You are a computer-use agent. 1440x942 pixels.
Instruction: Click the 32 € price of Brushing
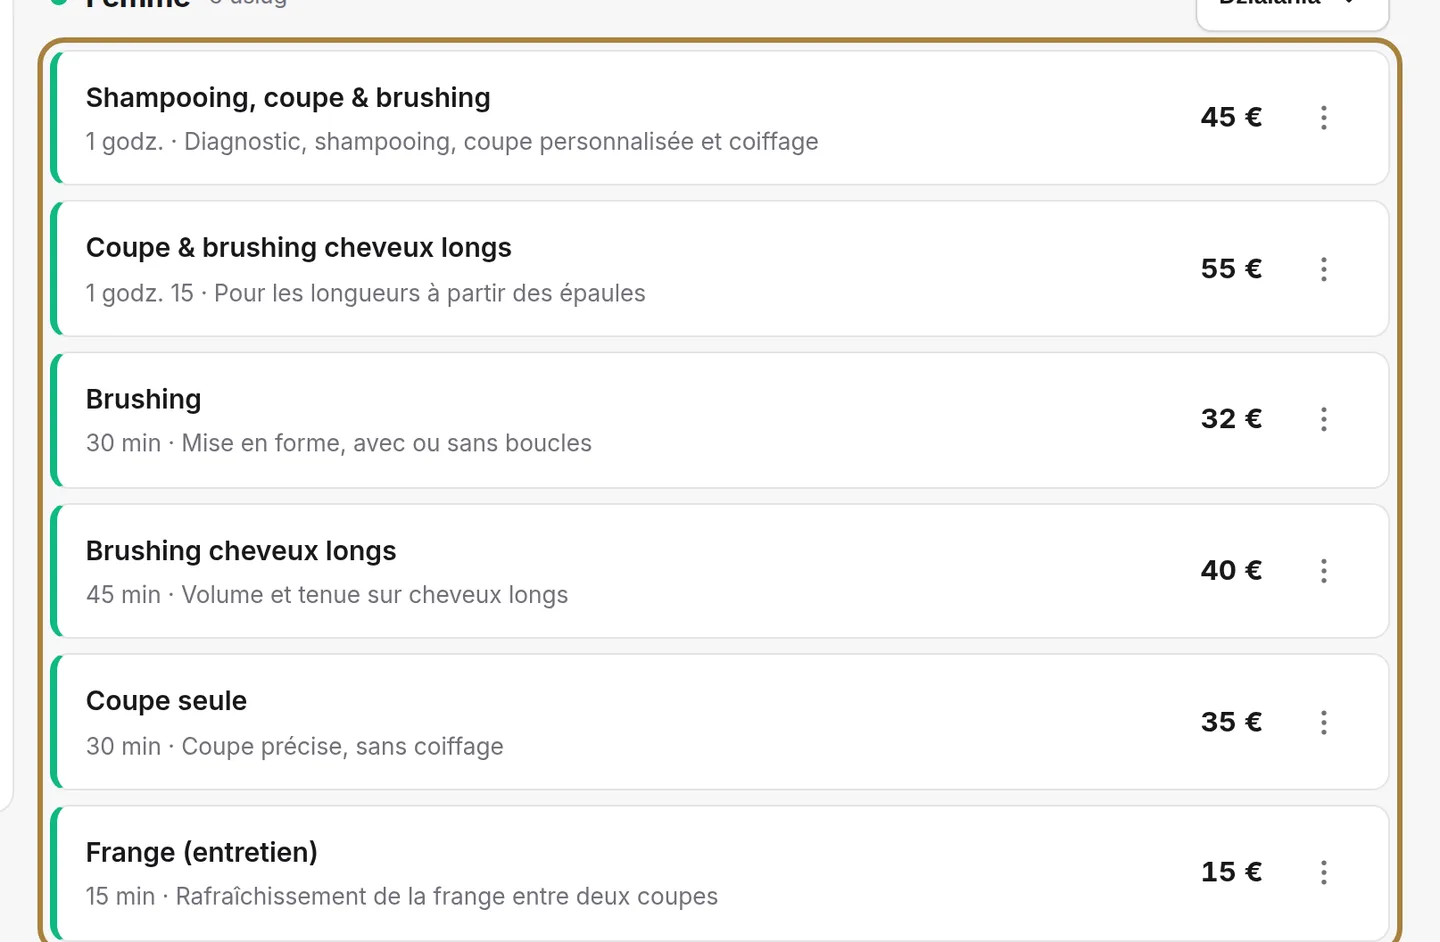[x=1231, y=418]
